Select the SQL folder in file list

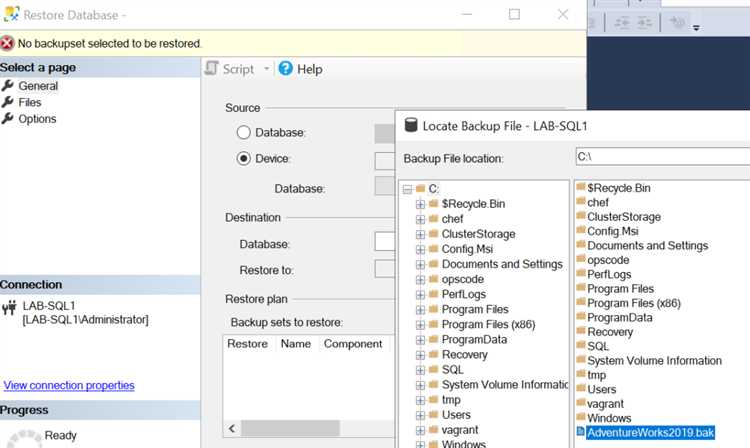tap(597, 346)
